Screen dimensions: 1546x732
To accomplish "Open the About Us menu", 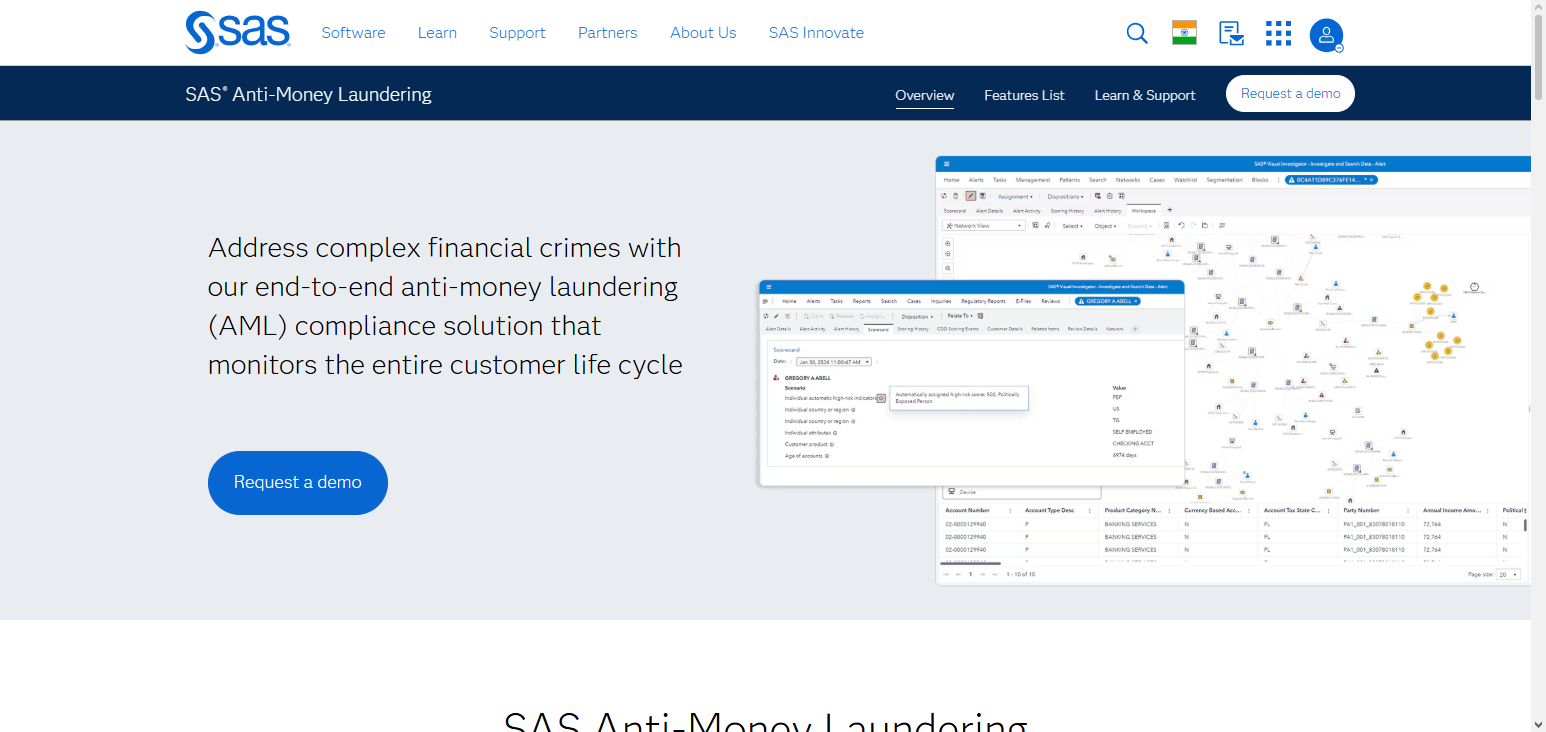I will 703,33.
